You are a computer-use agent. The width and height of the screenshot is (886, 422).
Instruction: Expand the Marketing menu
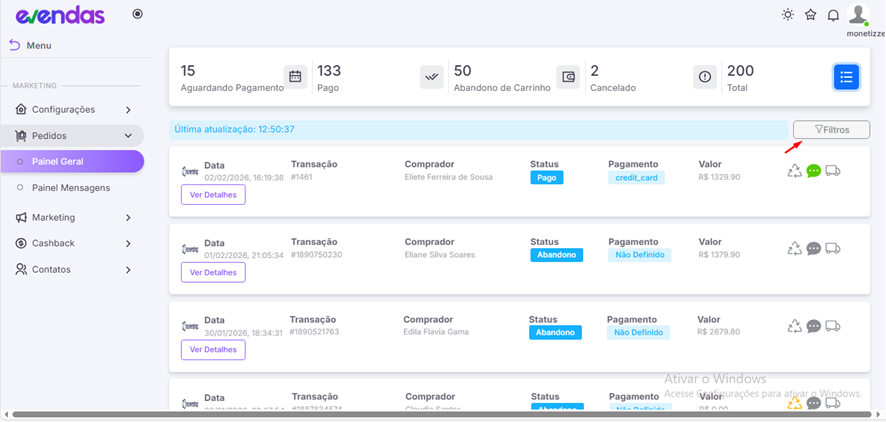[x=72, y=217]
